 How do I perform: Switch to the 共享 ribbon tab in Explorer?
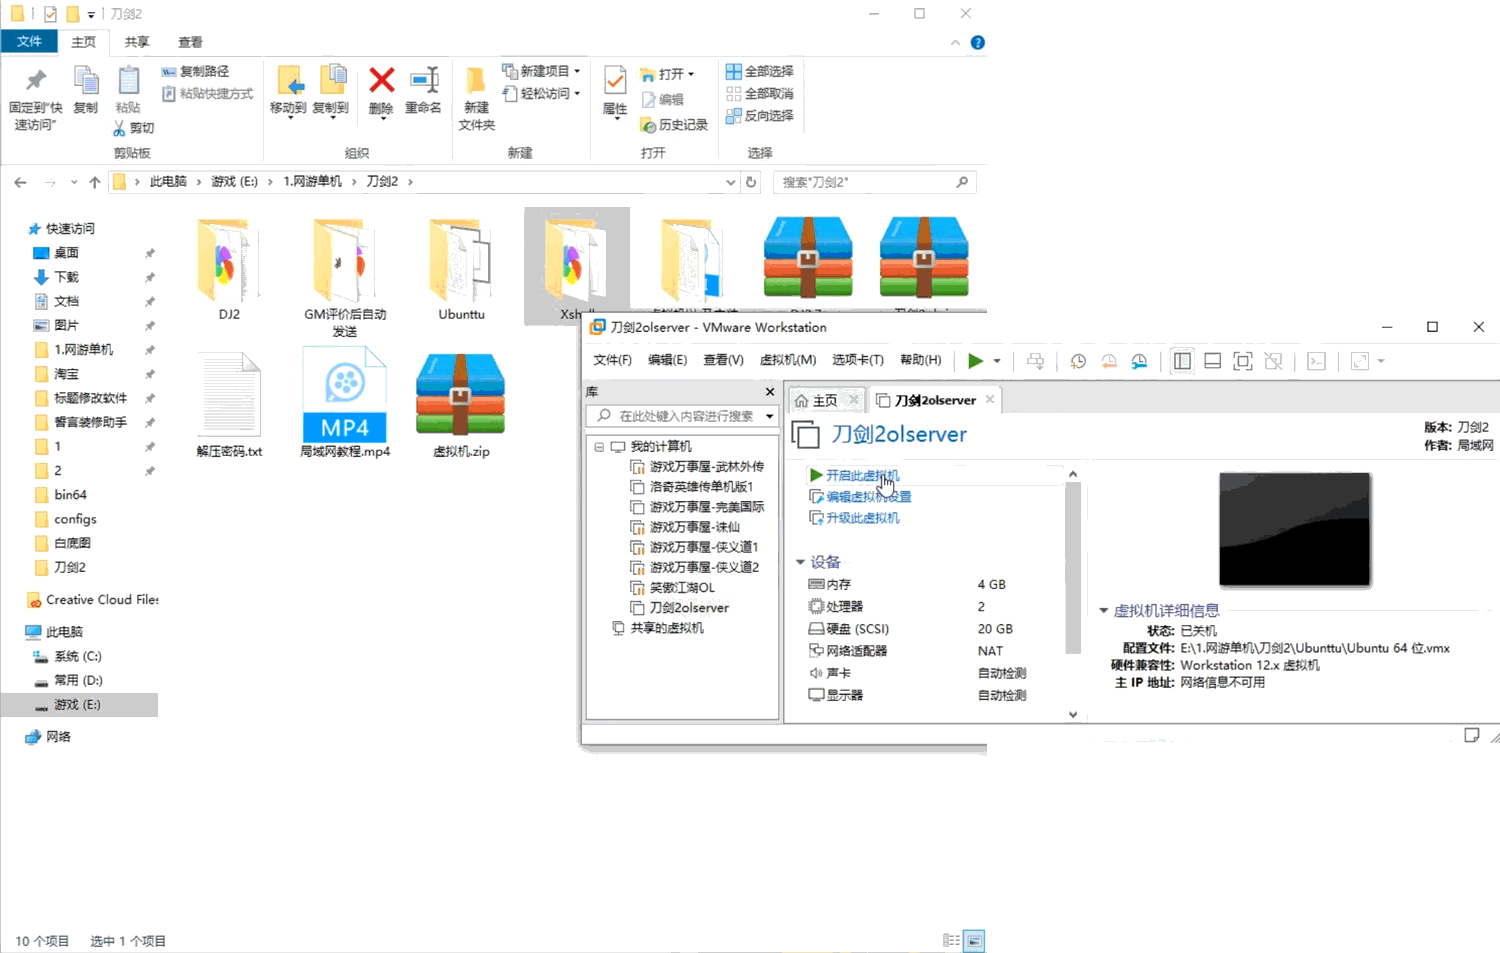point(137,42)
